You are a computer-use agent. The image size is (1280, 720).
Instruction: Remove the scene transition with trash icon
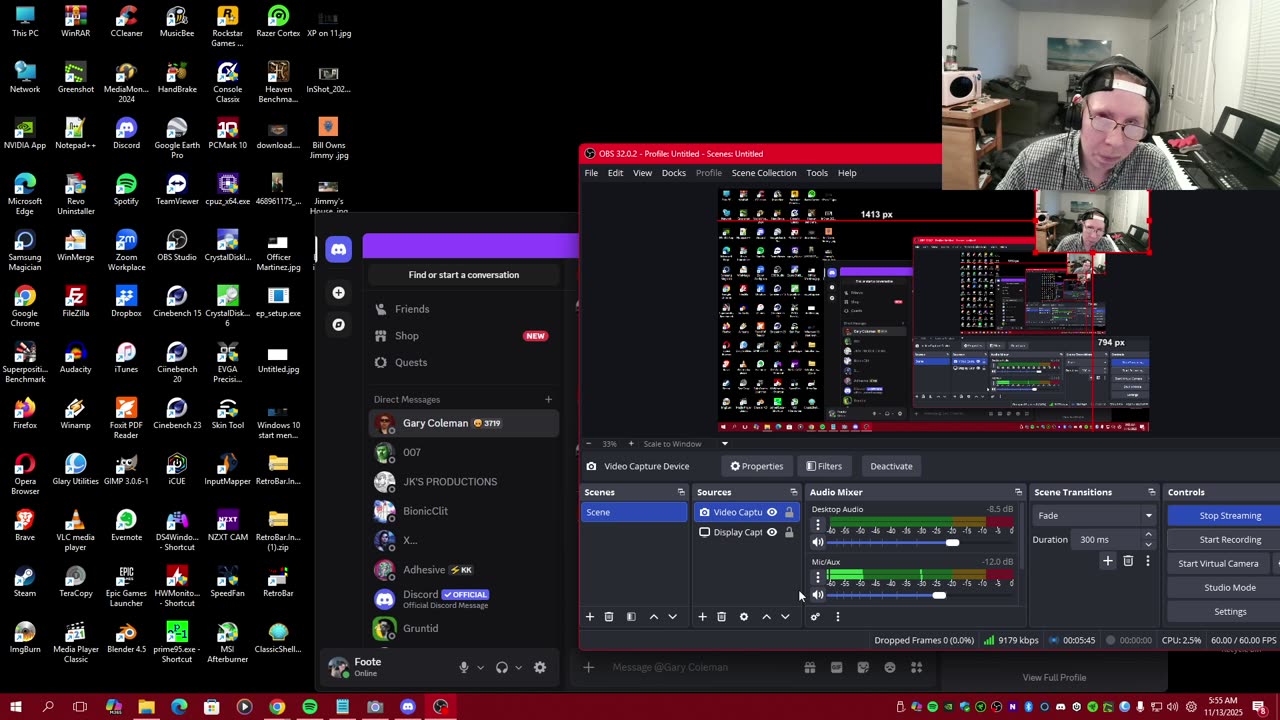tap(1128, 562)
